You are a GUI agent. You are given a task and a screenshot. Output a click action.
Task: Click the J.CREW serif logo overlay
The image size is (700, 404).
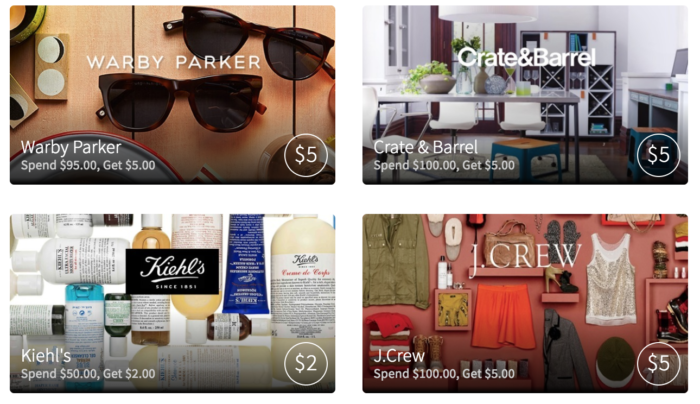coord(525,257)
